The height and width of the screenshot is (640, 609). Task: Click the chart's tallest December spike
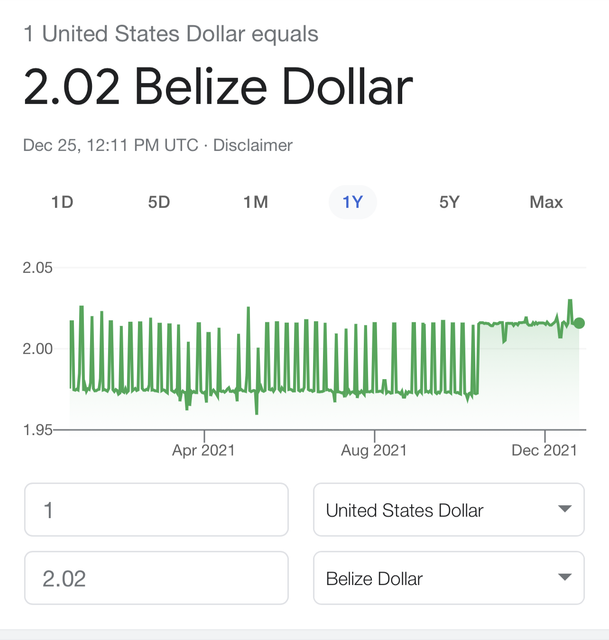tap(570, 302)
